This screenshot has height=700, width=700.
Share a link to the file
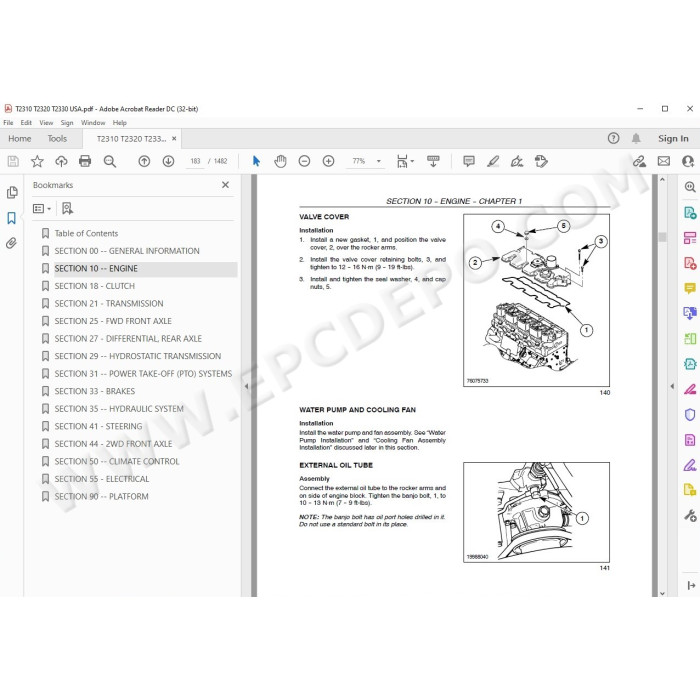point(640,161)
